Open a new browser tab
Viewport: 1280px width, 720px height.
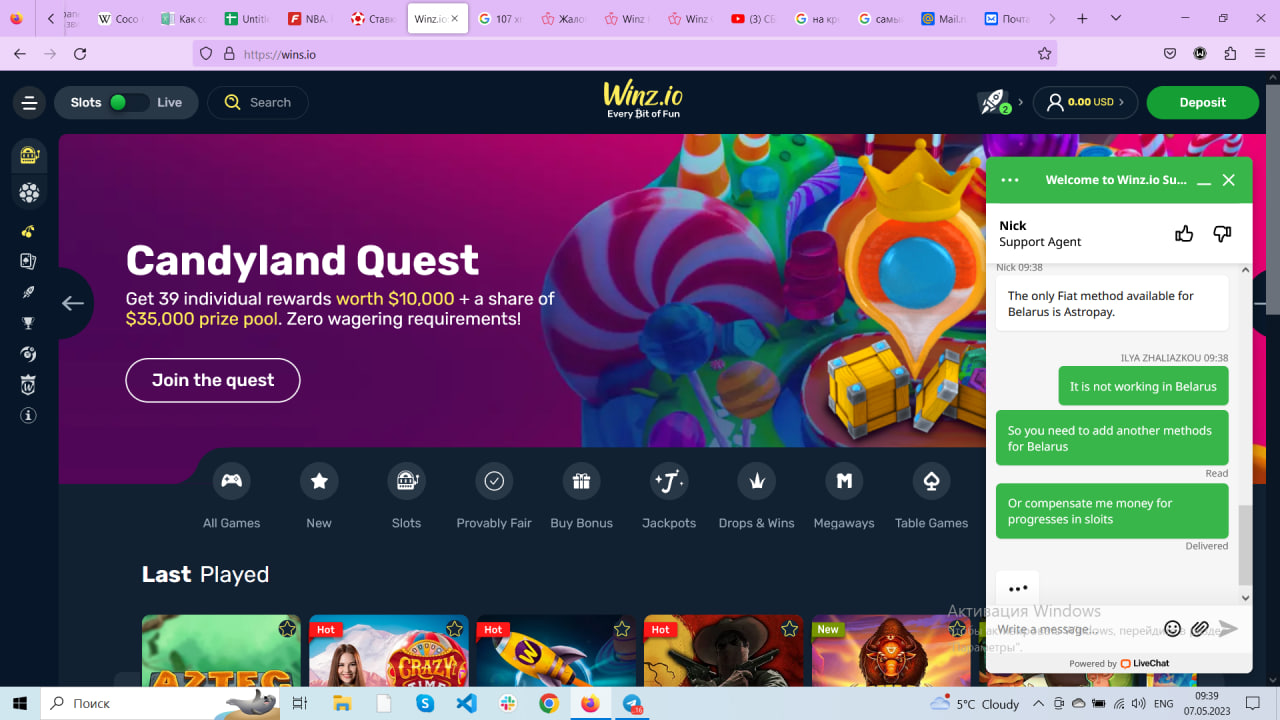click(x=1082, y=19)
